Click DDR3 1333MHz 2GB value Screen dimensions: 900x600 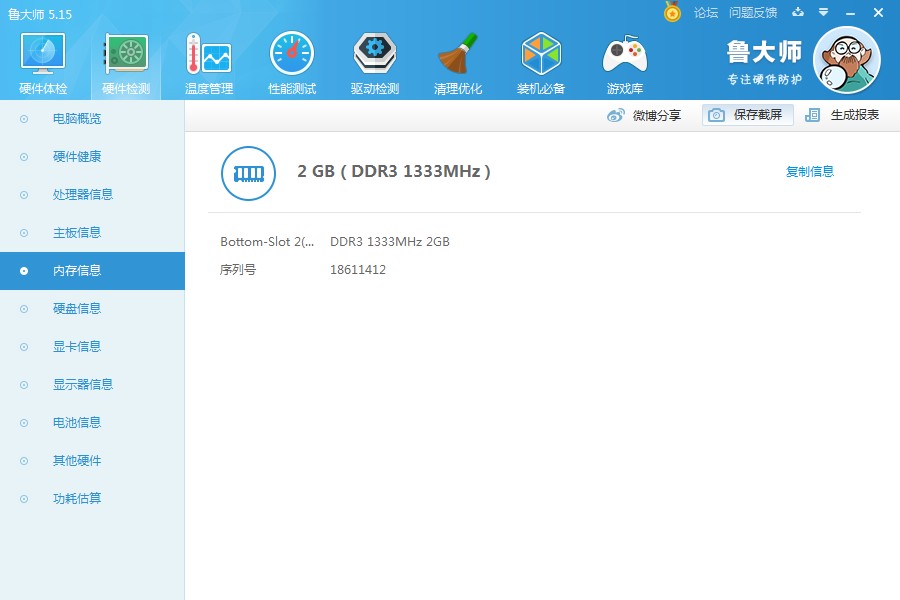tap(390, 242)
